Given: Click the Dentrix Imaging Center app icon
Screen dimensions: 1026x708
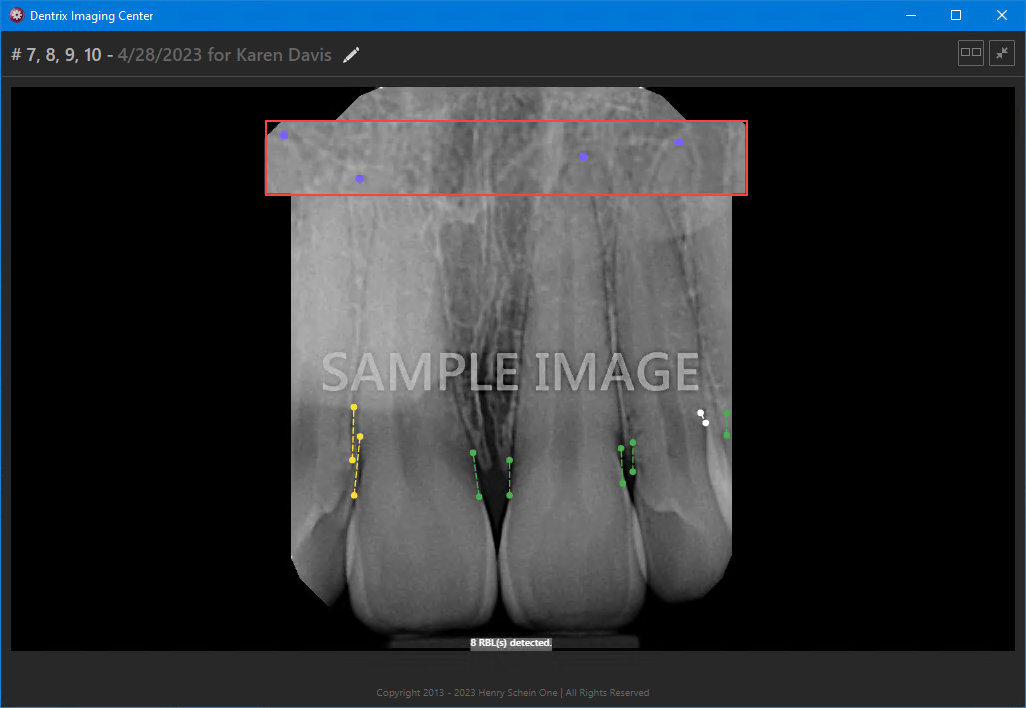Looking at the screenshot, I should tap(16, 16).
